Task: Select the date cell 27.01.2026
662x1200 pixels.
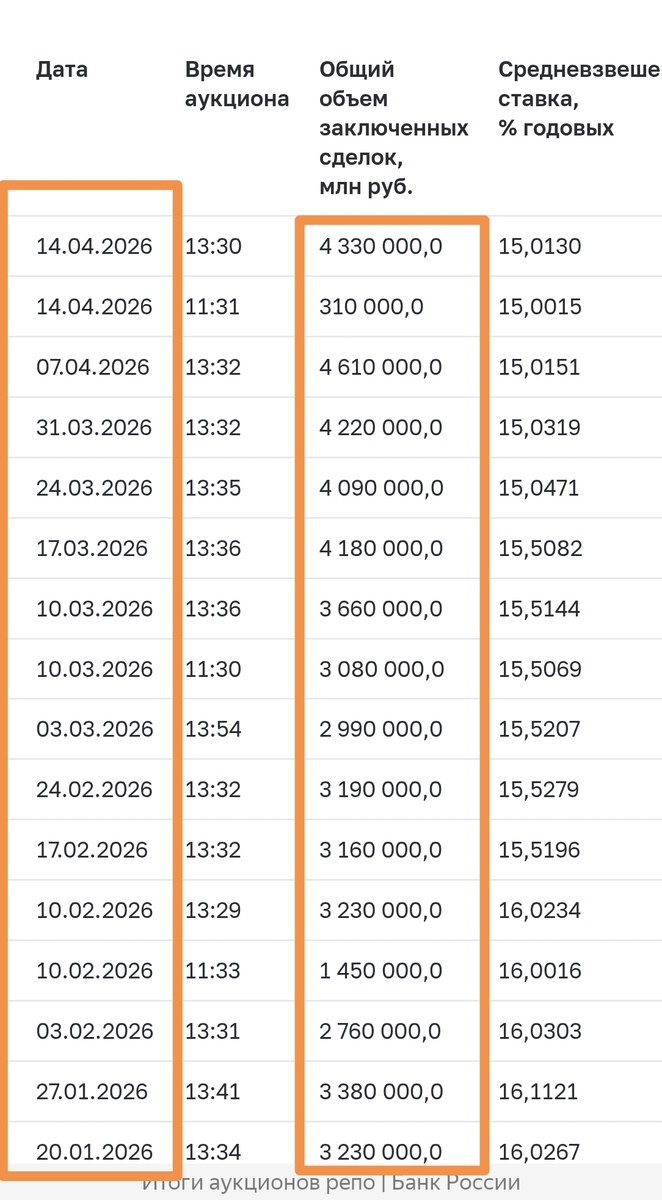Action: click(x=92, y=1091)
